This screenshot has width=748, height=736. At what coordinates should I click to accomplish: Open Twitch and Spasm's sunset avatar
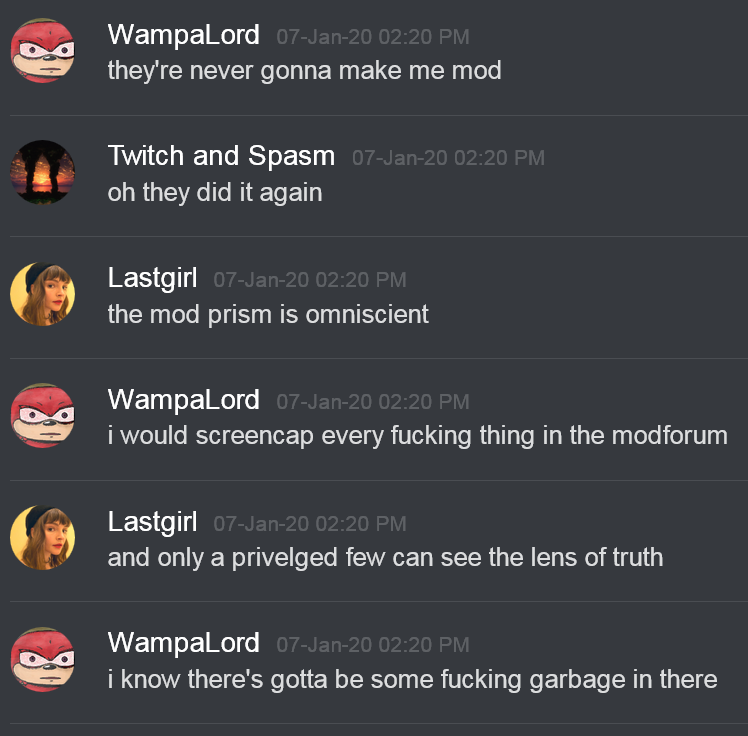42,172
